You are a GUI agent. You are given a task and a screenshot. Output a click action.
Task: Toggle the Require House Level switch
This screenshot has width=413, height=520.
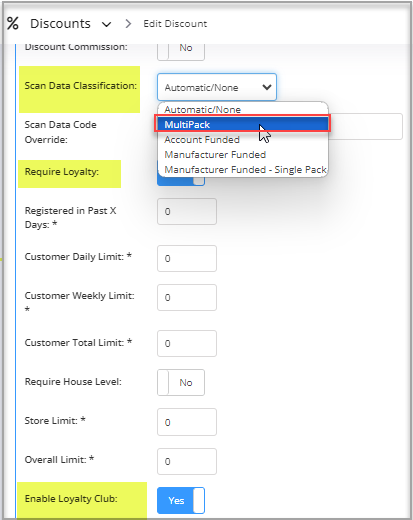tap(181, 382)
